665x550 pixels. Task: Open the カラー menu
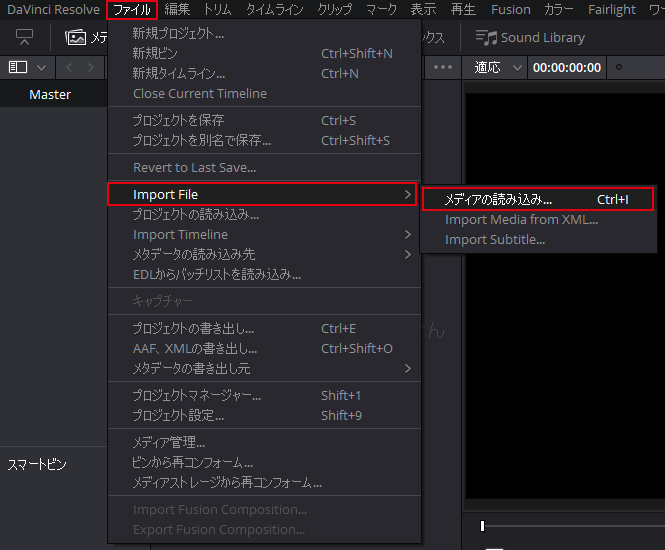[559, 9]
